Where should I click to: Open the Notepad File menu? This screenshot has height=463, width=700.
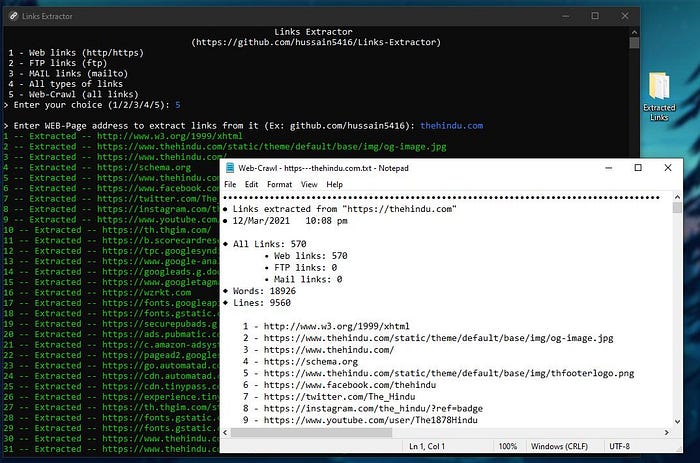230,184
